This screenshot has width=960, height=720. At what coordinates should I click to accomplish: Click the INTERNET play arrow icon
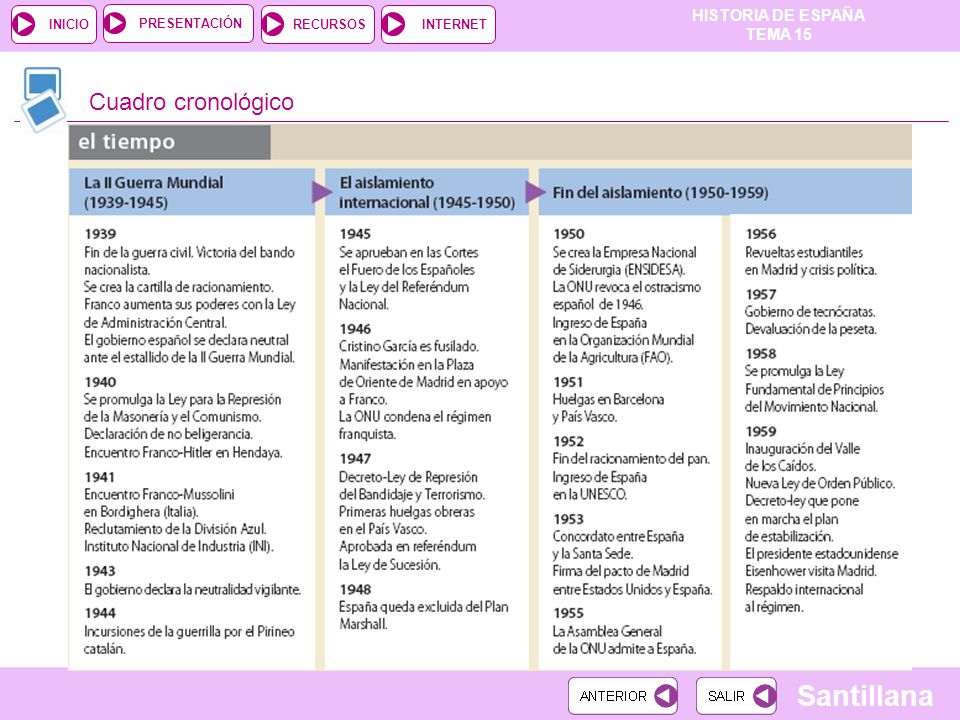[x=394, y=24]
